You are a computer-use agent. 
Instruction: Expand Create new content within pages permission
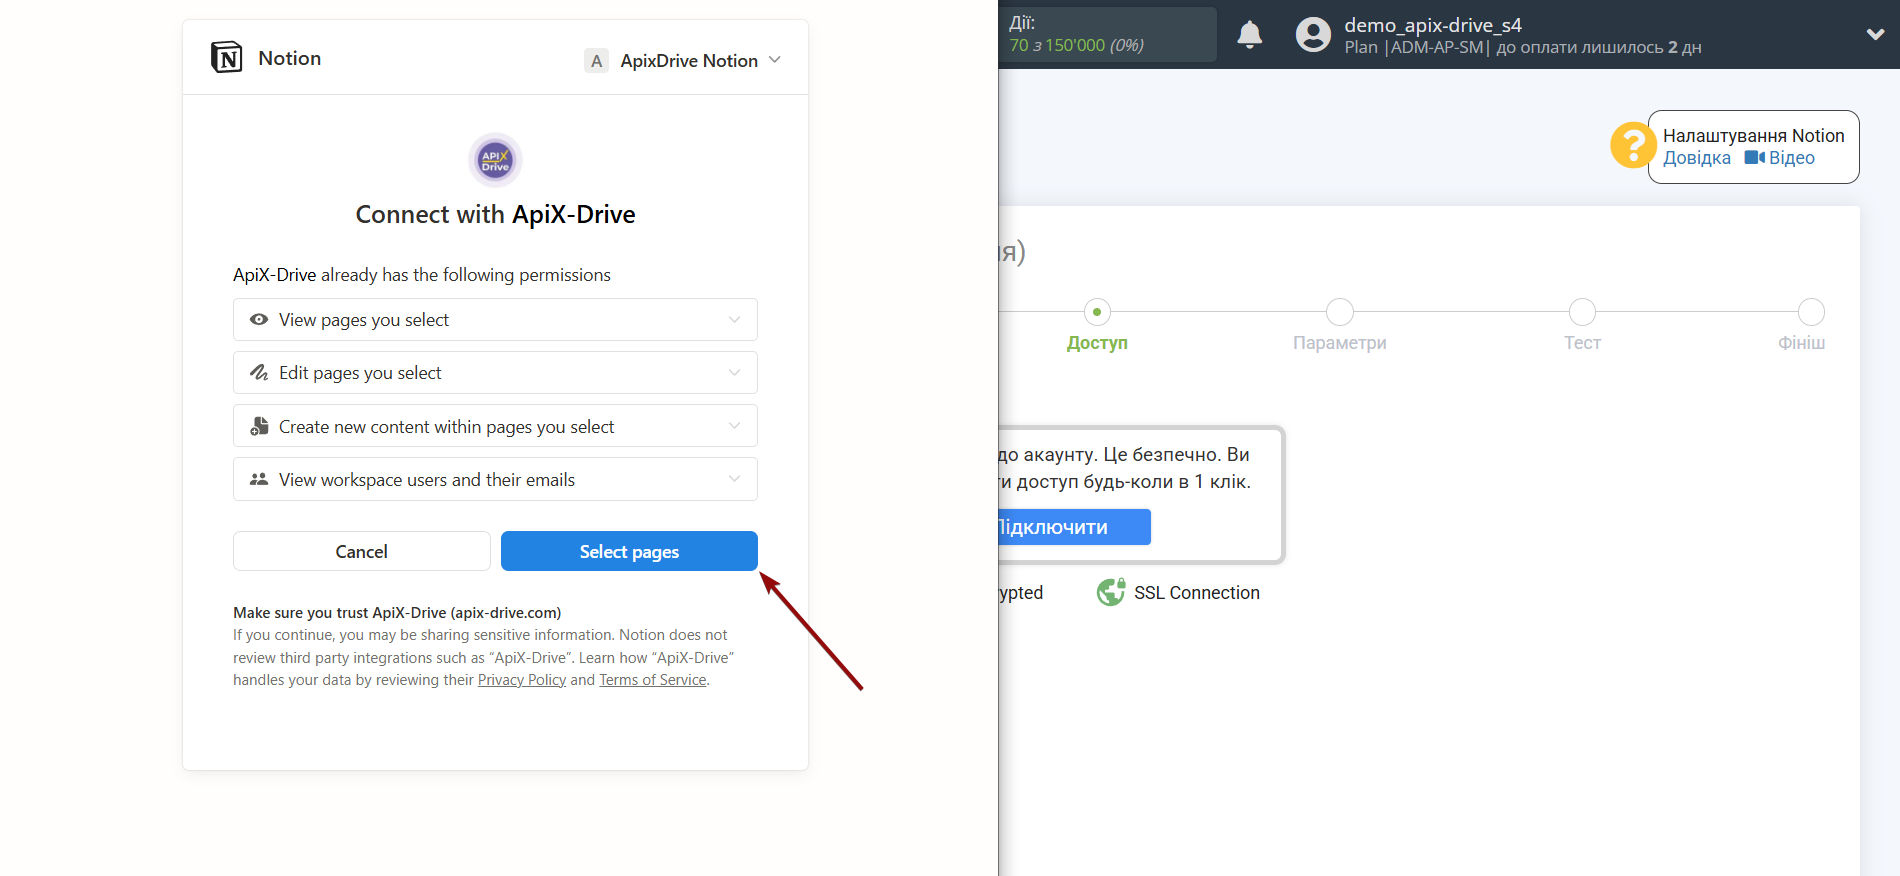495,427
